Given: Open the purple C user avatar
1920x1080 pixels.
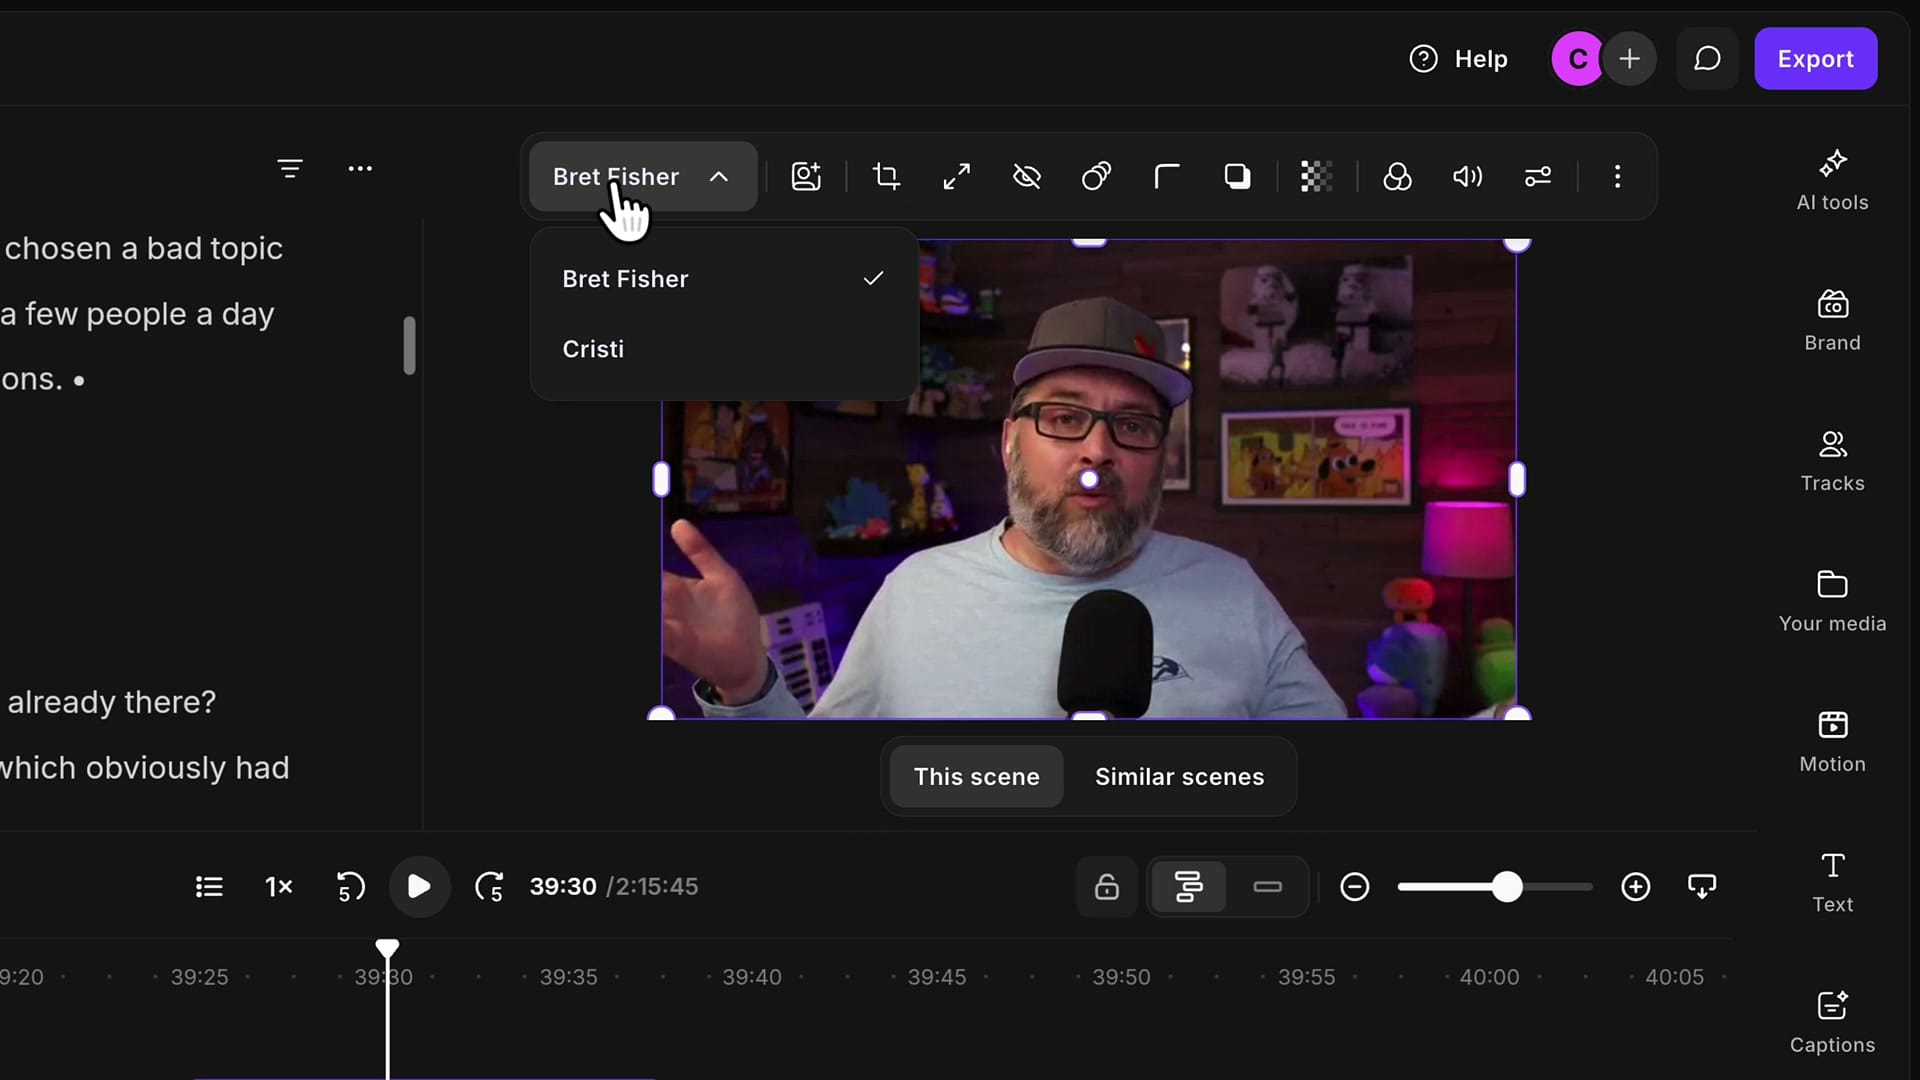Looking at the screenshot, I should pyautogui.click(x=1577, y=59).
